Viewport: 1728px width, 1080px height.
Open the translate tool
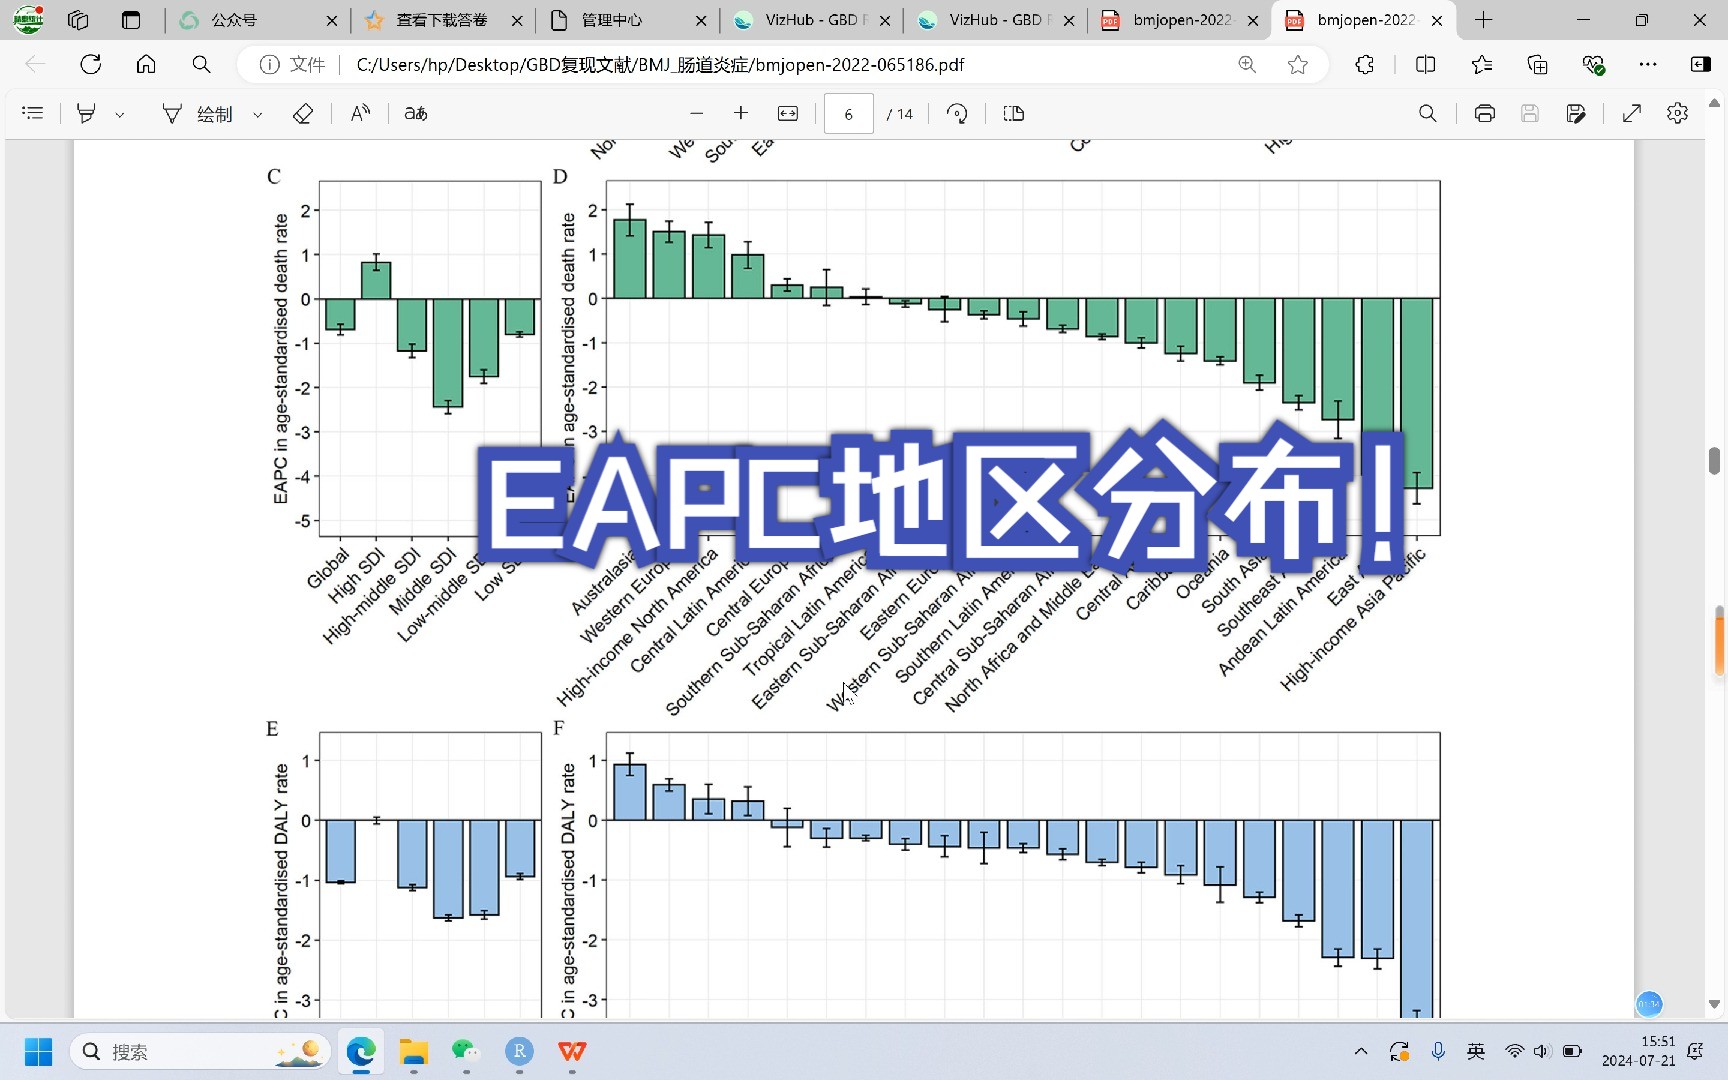[416, 113]
